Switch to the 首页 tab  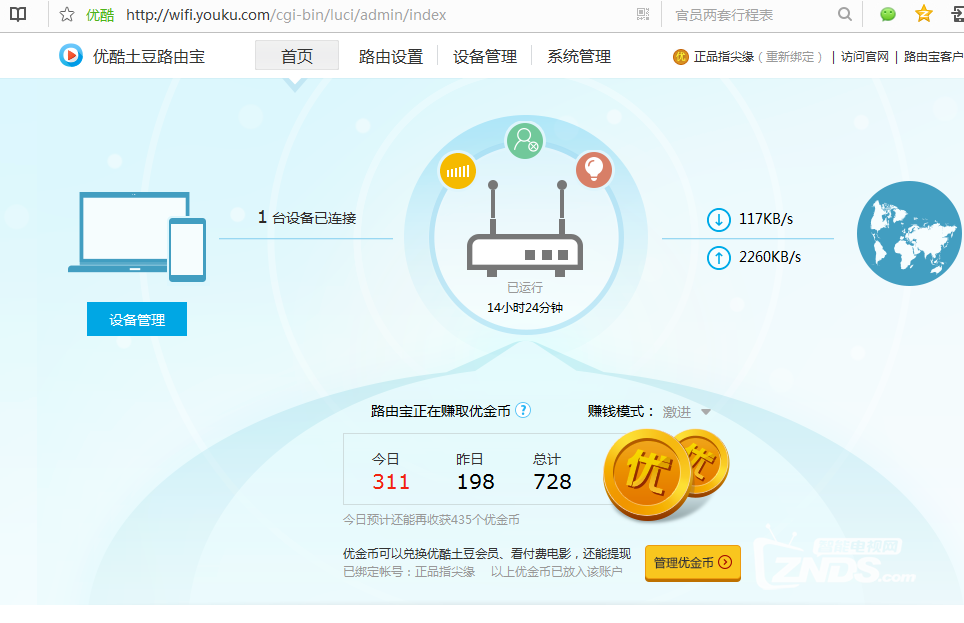pyautogui.click(x=297, y=57)
